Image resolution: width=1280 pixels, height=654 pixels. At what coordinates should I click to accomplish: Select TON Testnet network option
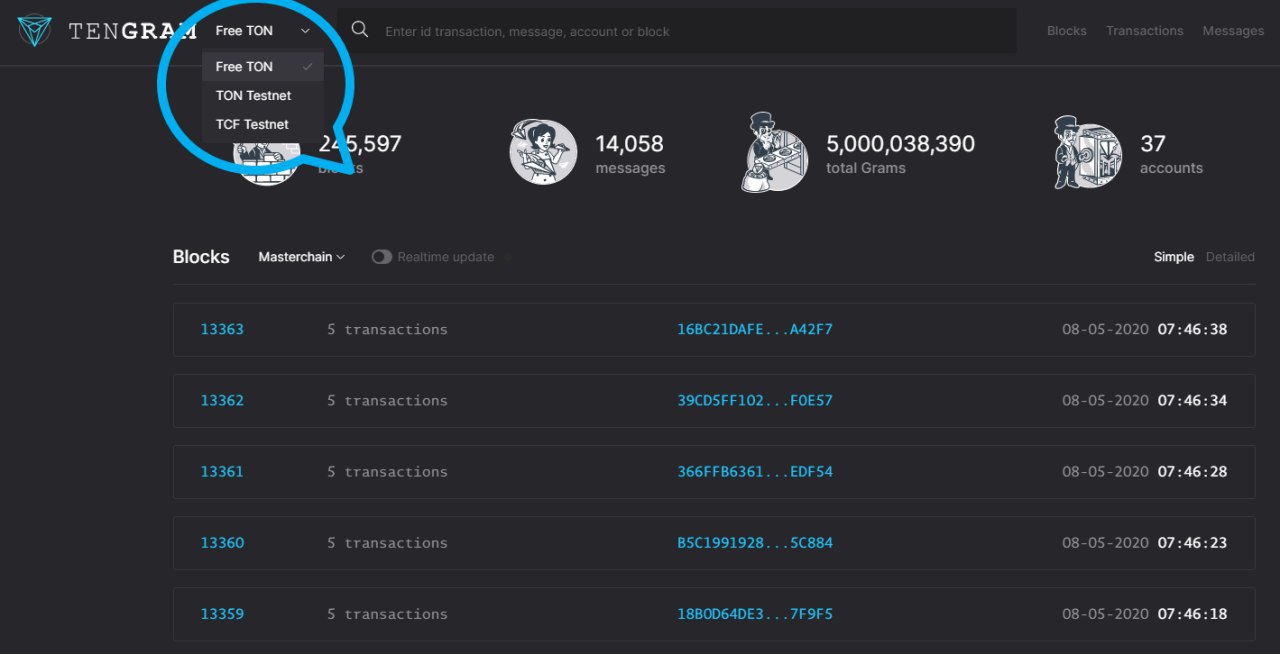[263, 95]
